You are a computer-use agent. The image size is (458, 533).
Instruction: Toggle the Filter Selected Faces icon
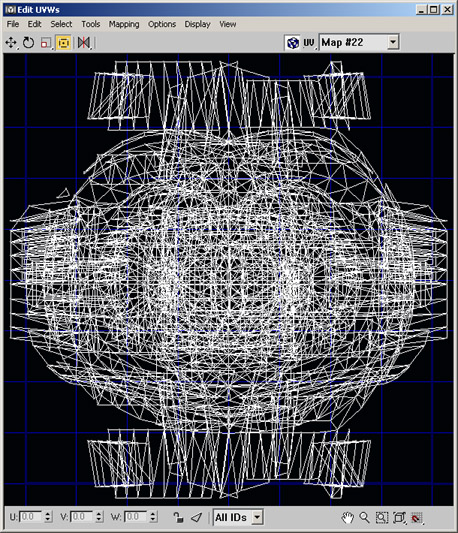point(197,517)
